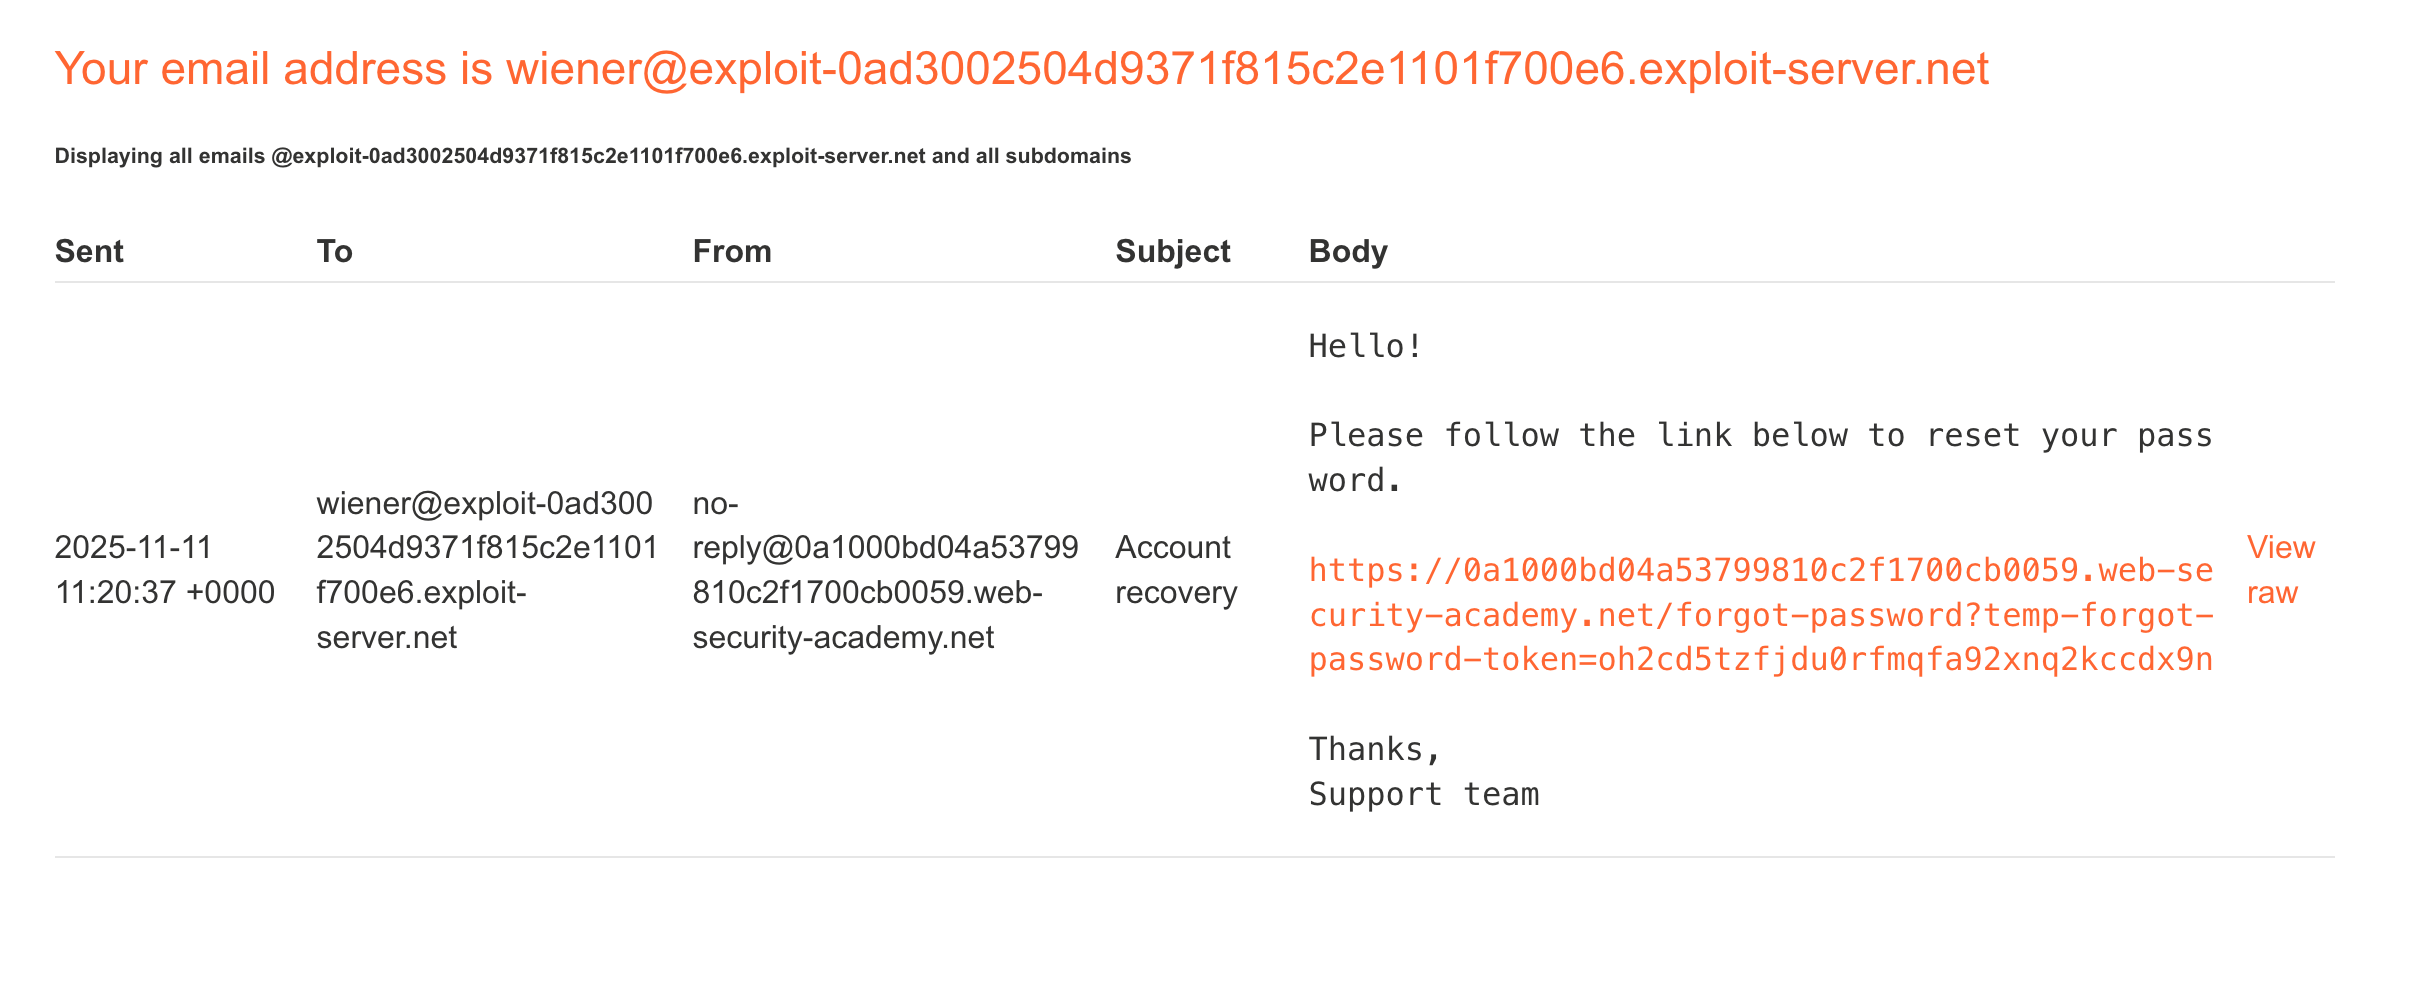This screenshot has width=2420, height=1000.
Task: Click the To column header
Action: pos(334,251)
